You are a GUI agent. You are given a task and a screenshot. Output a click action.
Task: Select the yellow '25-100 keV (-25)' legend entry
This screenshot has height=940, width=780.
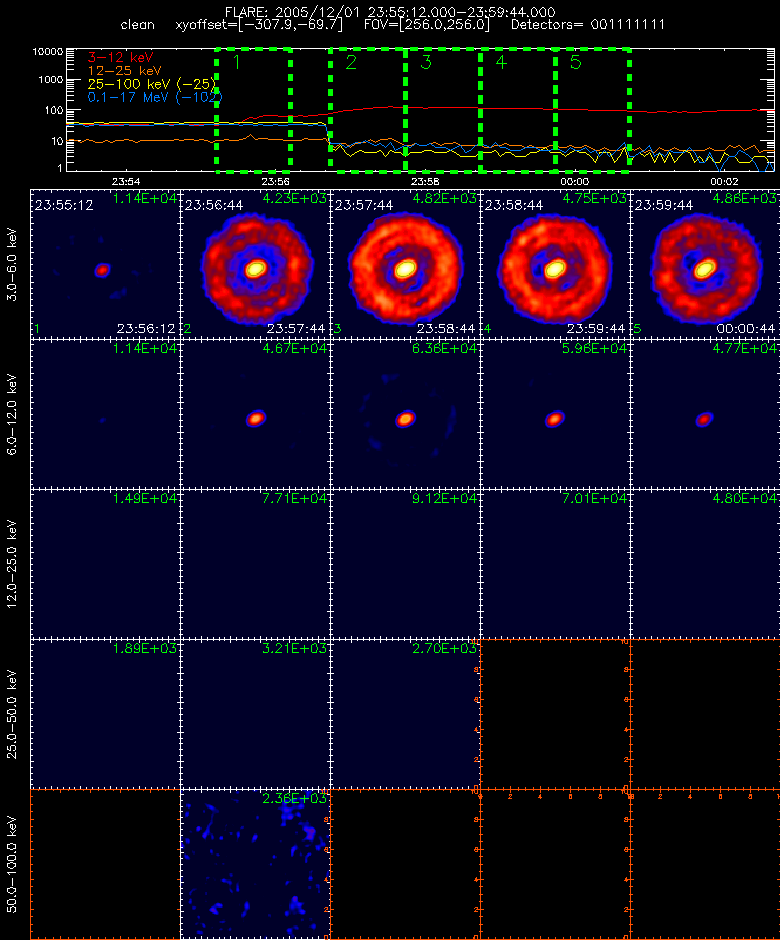point(152,84)
